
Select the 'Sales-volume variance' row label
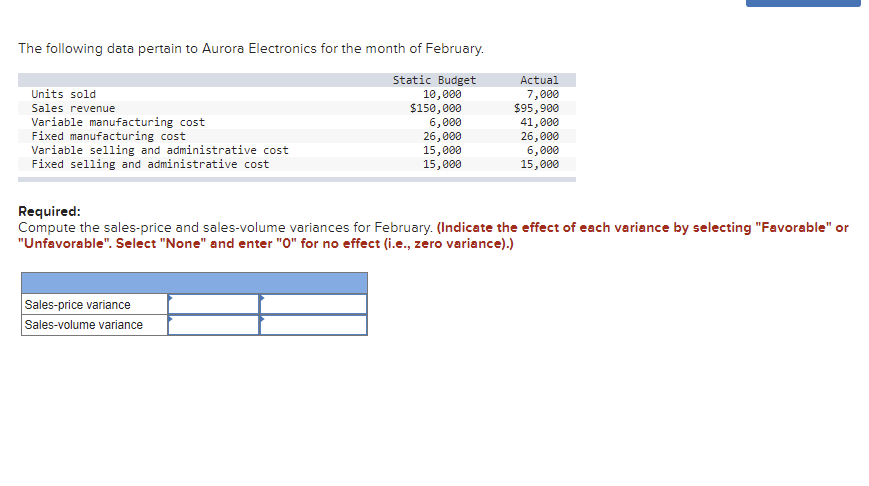pos(84,325)
